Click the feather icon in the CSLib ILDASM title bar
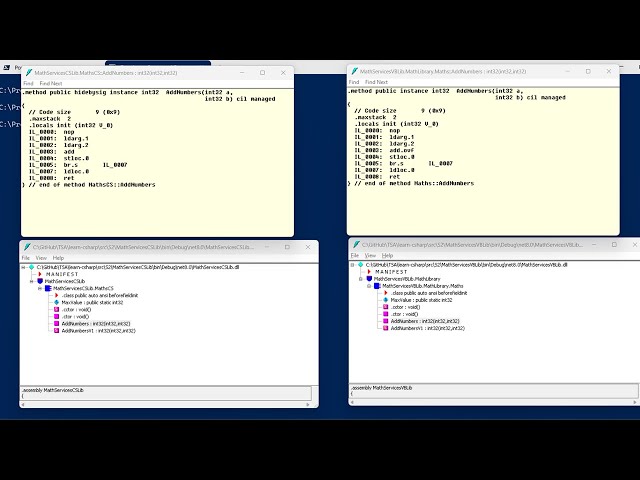Screen dimensions: 640x480 point(27,247)
